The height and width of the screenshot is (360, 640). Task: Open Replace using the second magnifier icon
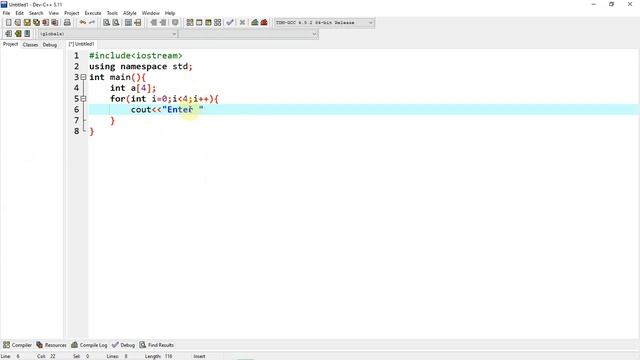tap(116, 22)
